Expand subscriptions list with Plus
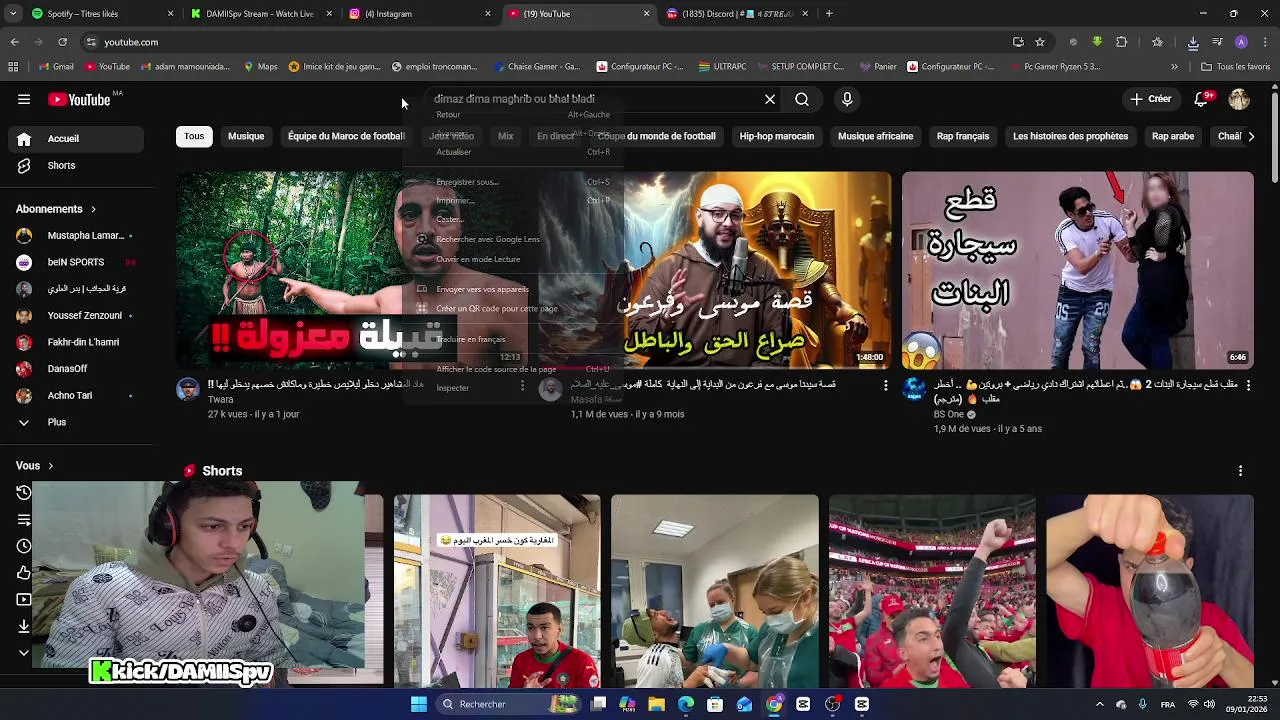Image resolution: width=1280 pixels, height=720 pixels. (x=74, y=422)
